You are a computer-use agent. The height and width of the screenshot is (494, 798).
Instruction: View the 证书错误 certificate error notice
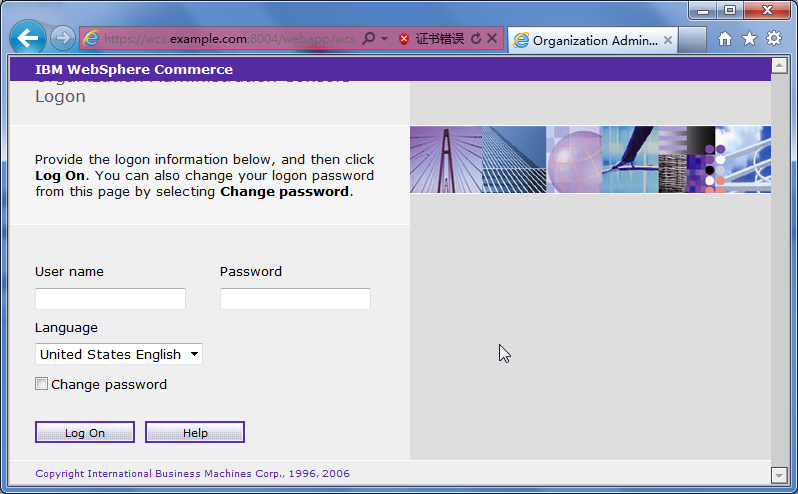coord(440,39)
